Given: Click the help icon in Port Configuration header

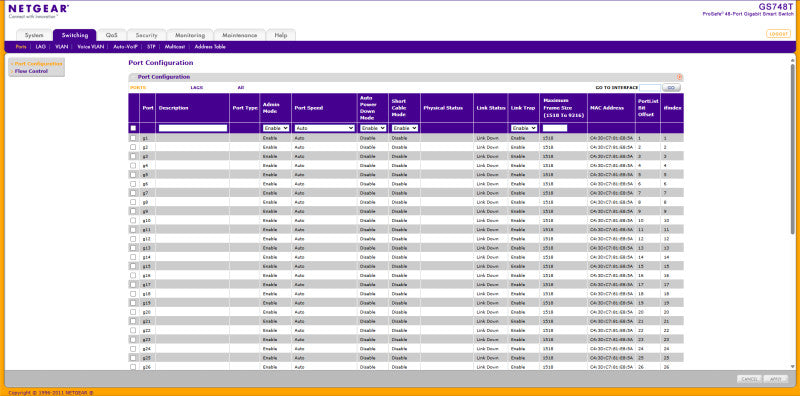Looking at the screenshot, I should point(679,77).
